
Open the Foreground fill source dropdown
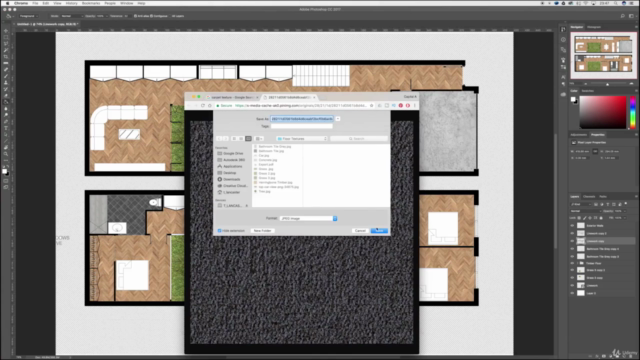point(29,16)
